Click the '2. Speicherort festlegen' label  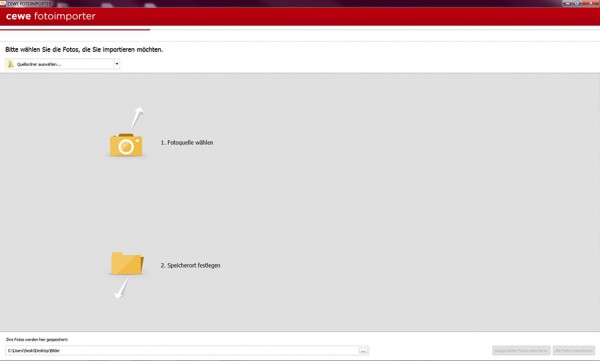click(190, 265)
